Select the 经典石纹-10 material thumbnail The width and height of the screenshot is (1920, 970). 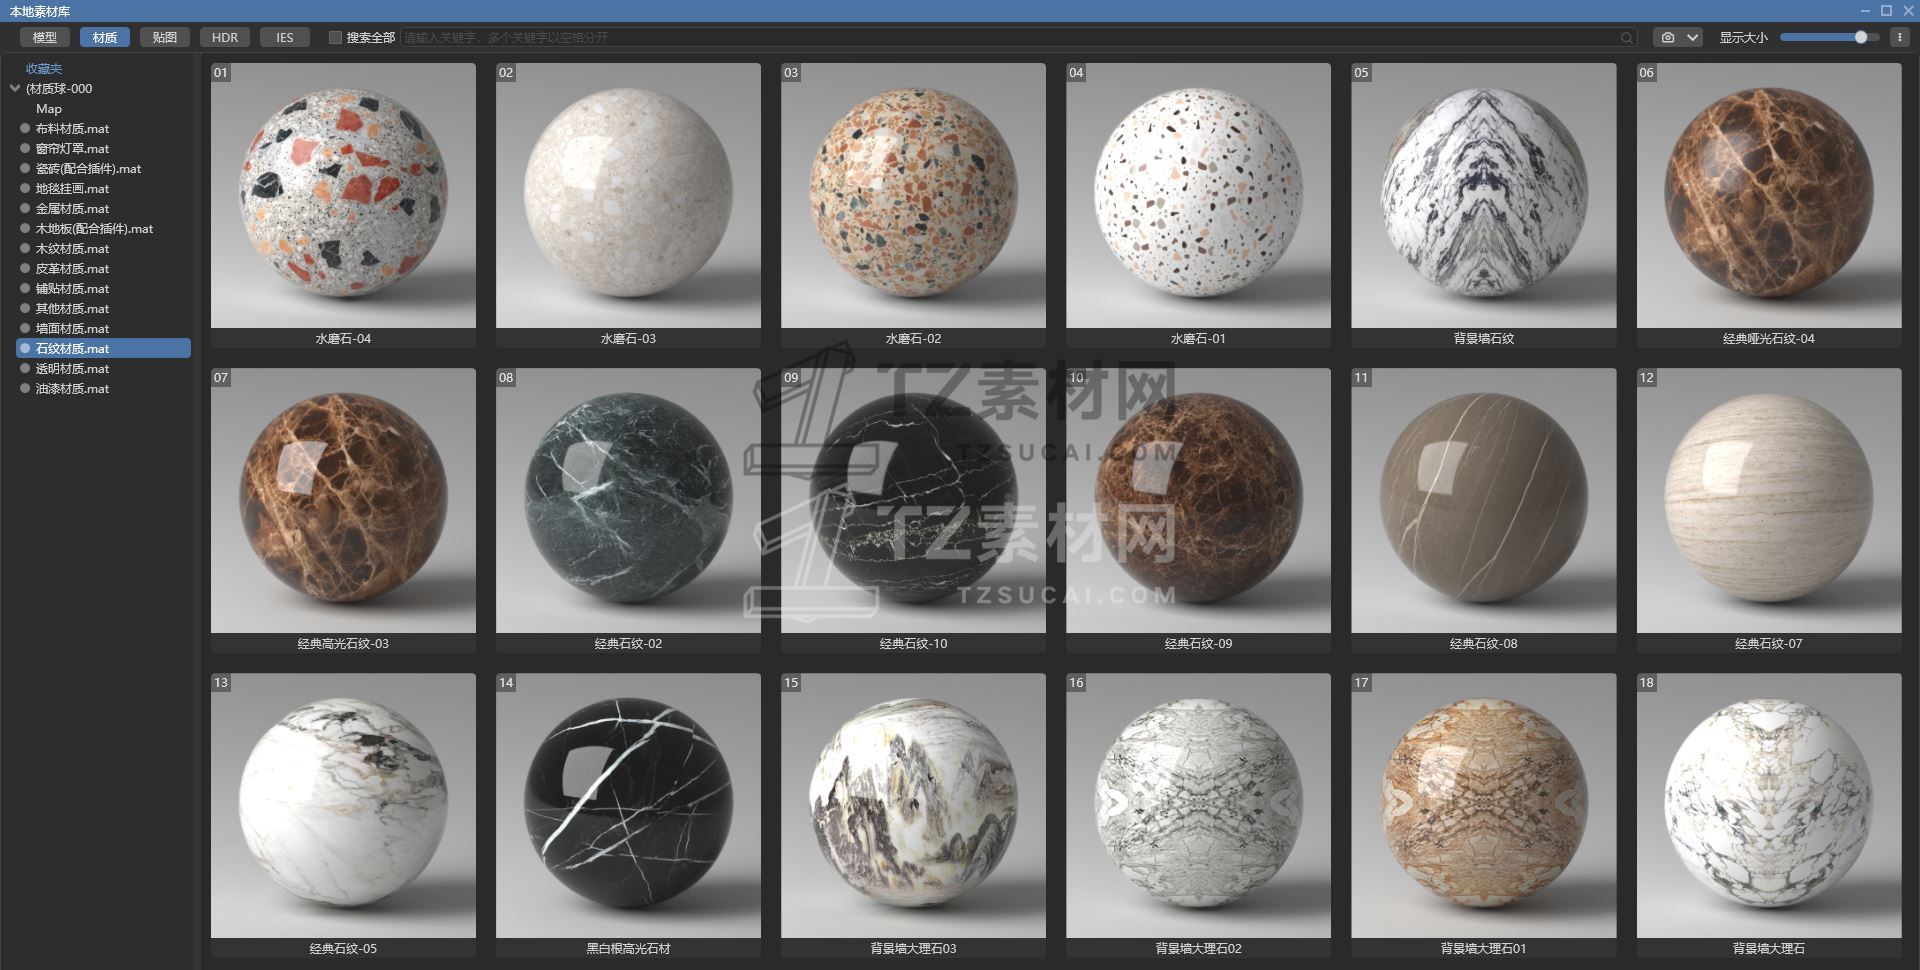pos(913,501)
